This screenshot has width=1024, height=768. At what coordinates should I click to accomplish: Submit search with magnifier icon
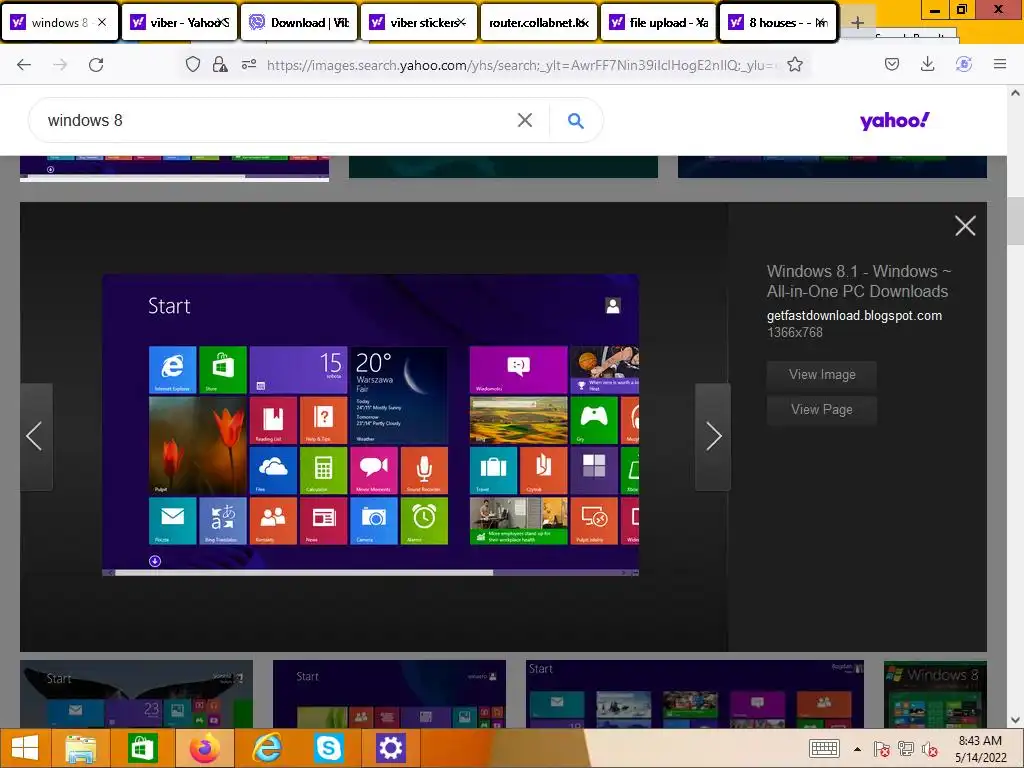(575, 120)
